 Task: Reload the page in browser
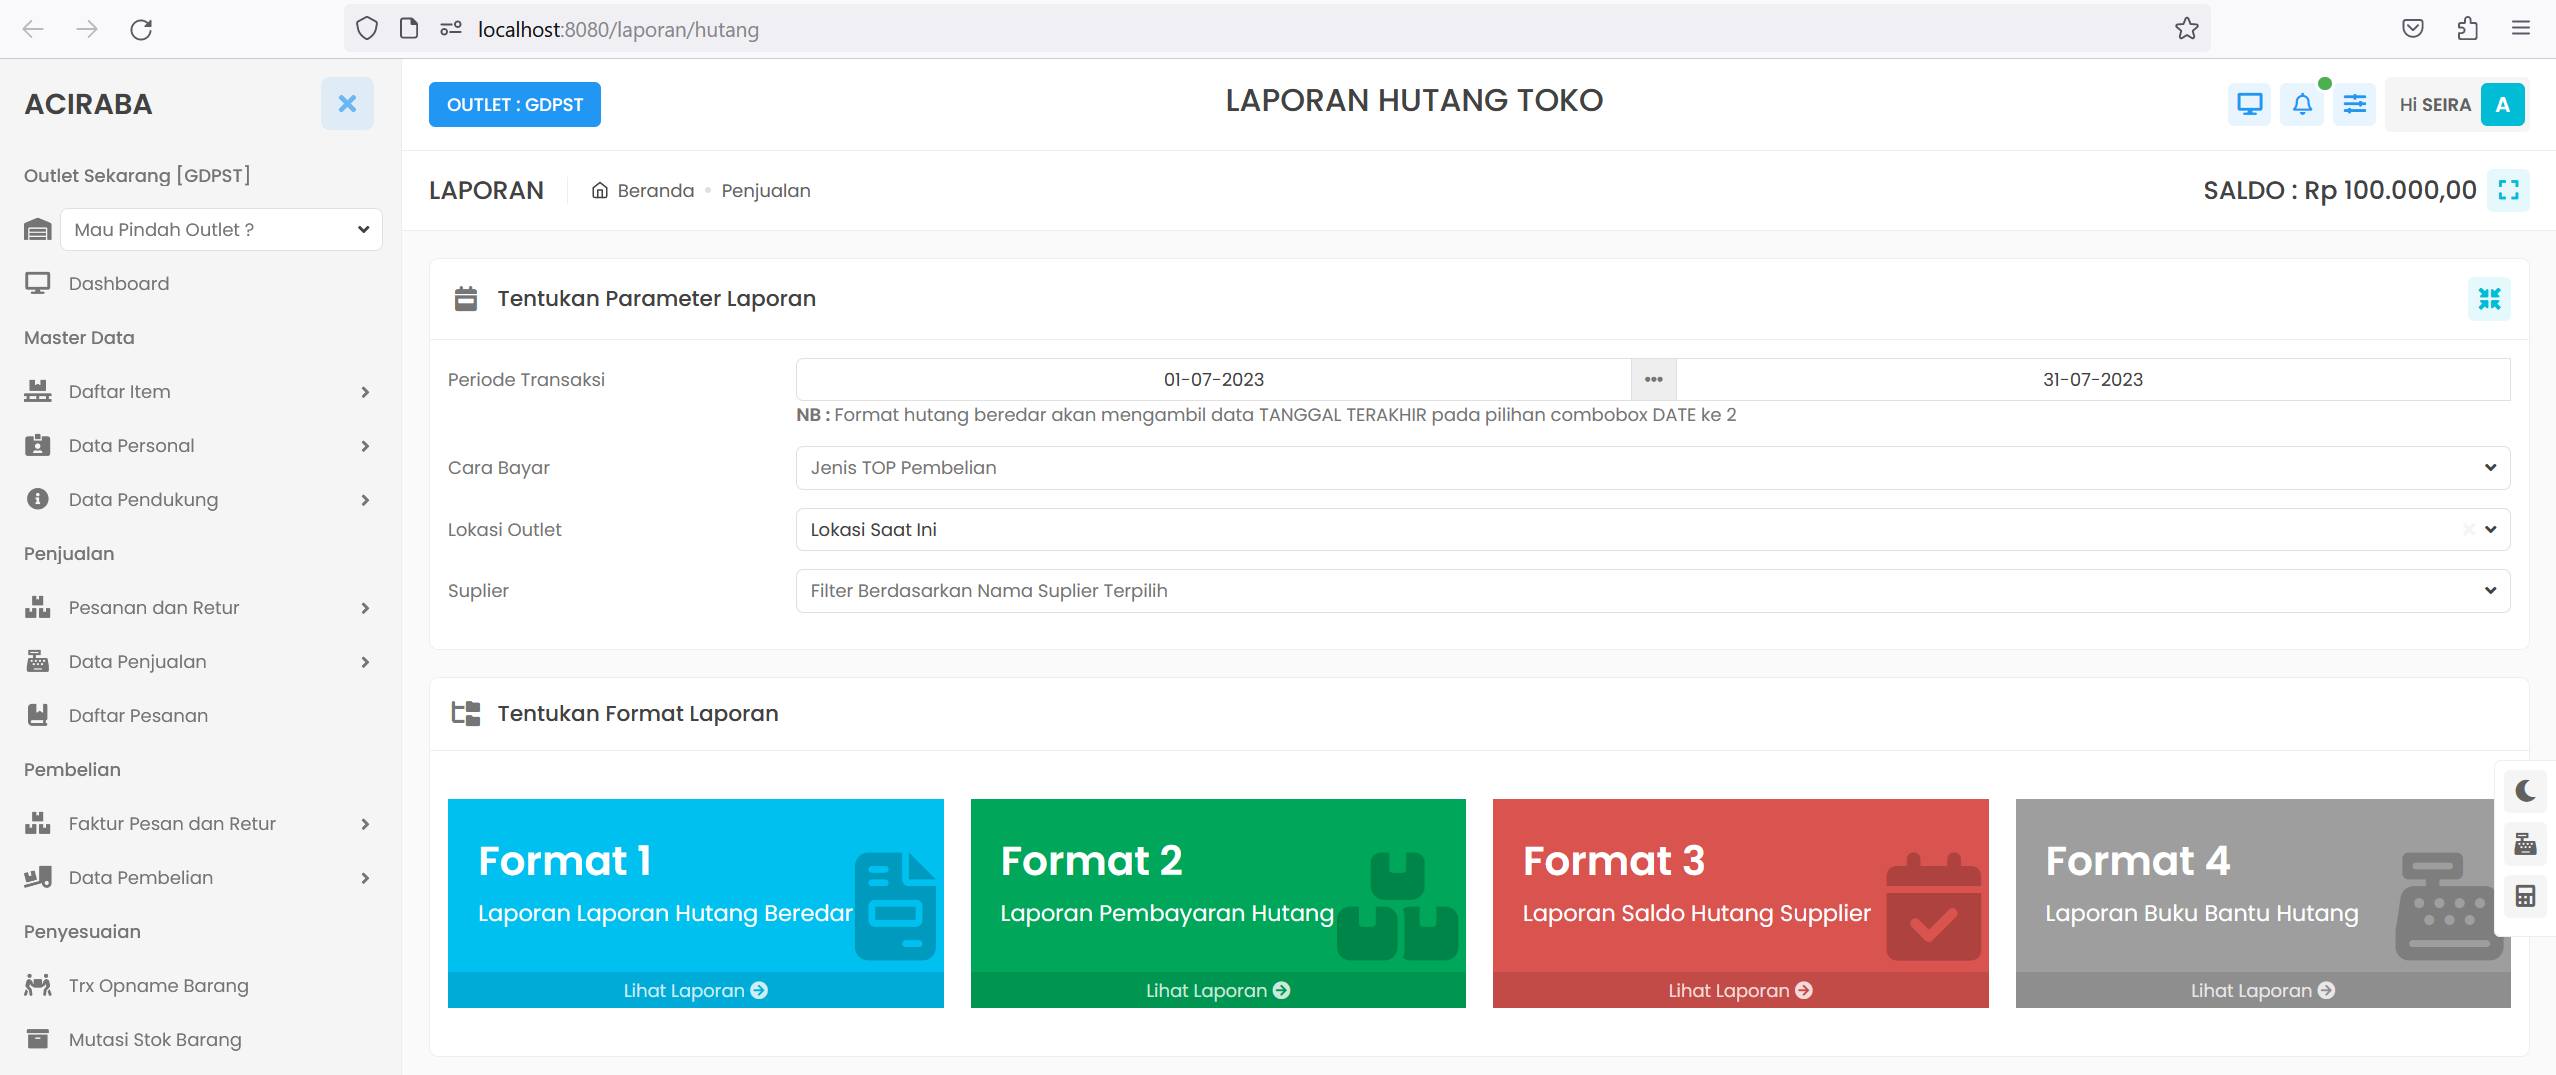tap(141, 29)
